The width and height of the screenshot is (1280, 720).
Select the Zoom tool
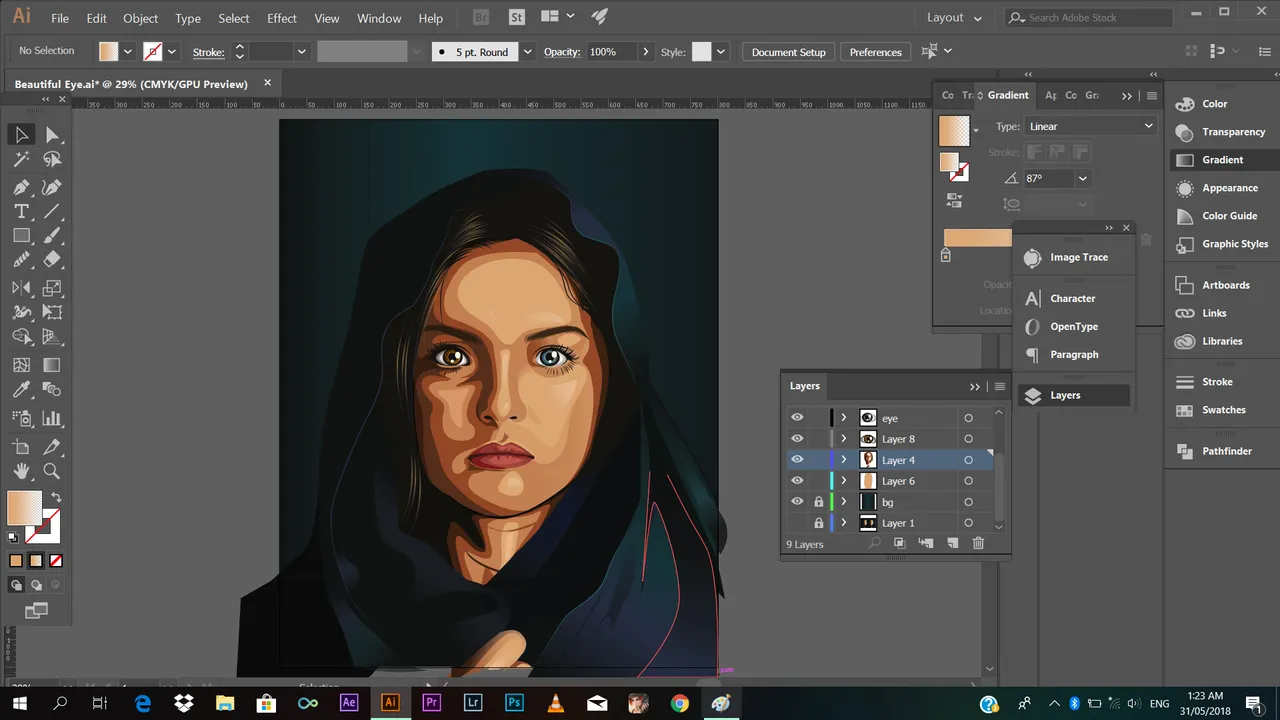52,471
